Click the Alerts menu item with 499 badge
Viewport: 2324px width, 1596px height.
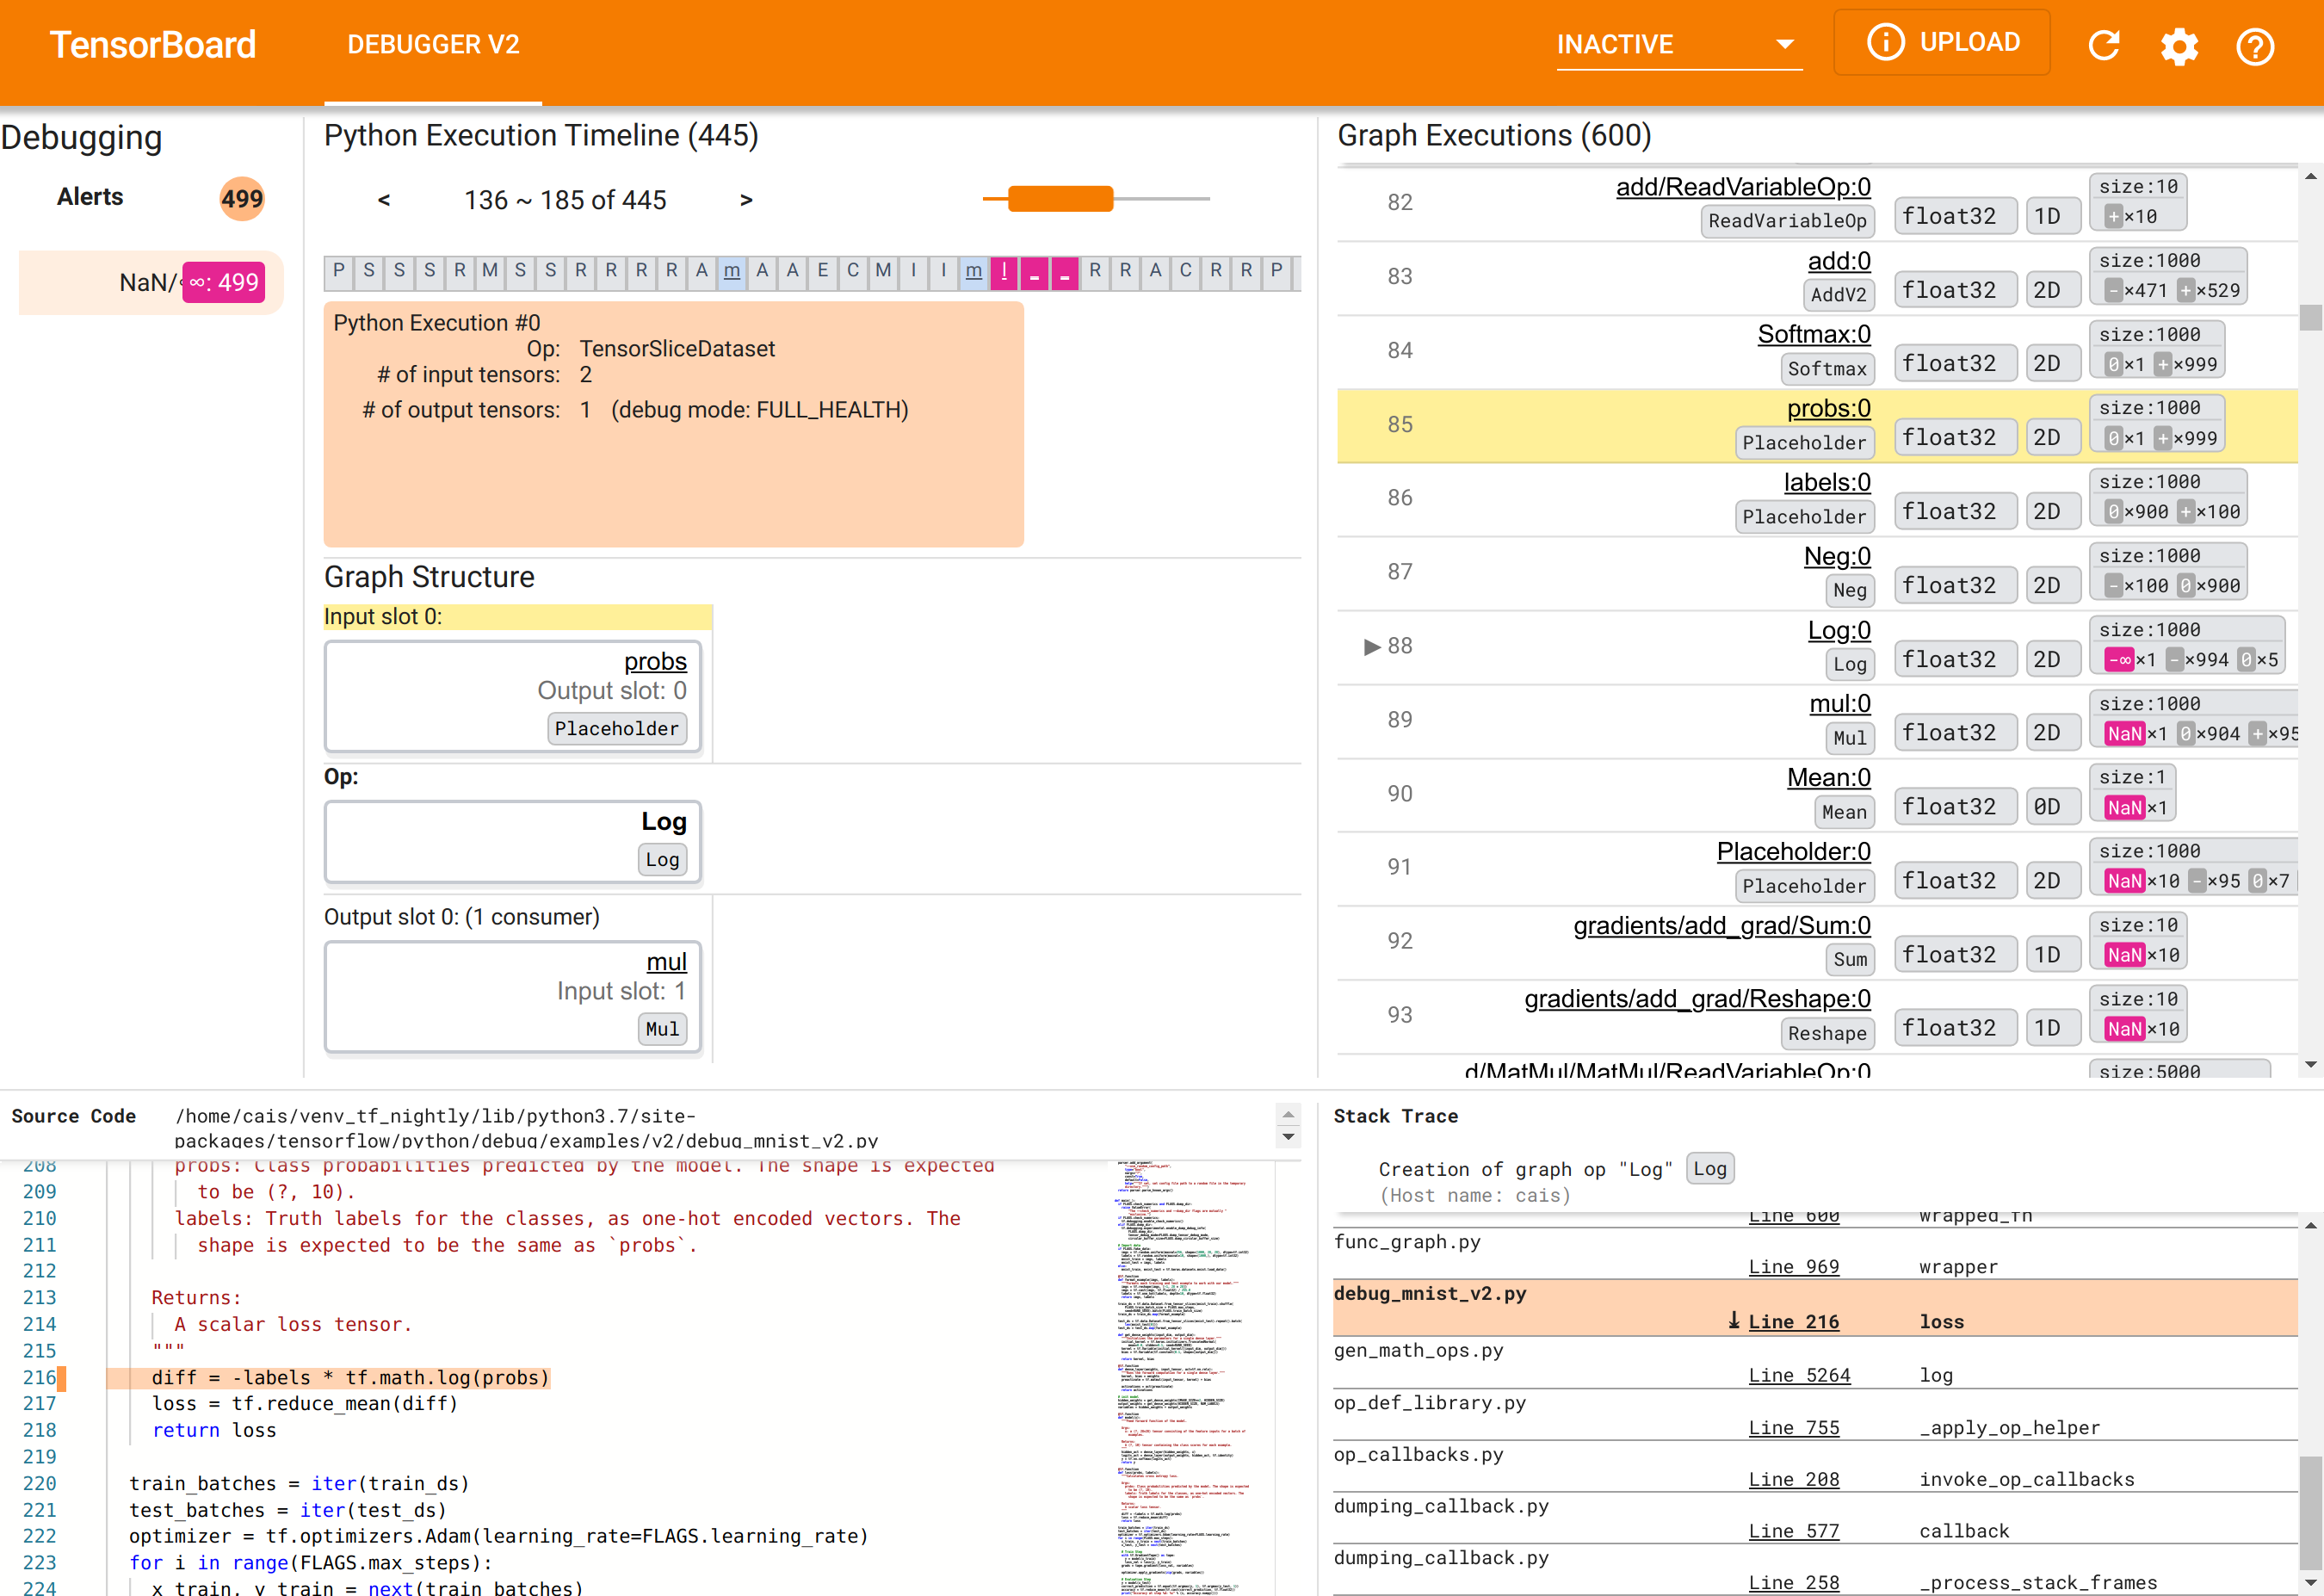(x=150, y=198)
